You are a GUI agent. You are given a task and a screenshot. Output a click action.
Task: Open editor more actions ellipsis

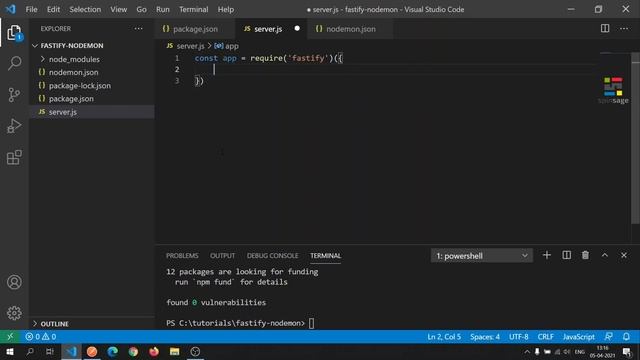[x=624, y=28]
